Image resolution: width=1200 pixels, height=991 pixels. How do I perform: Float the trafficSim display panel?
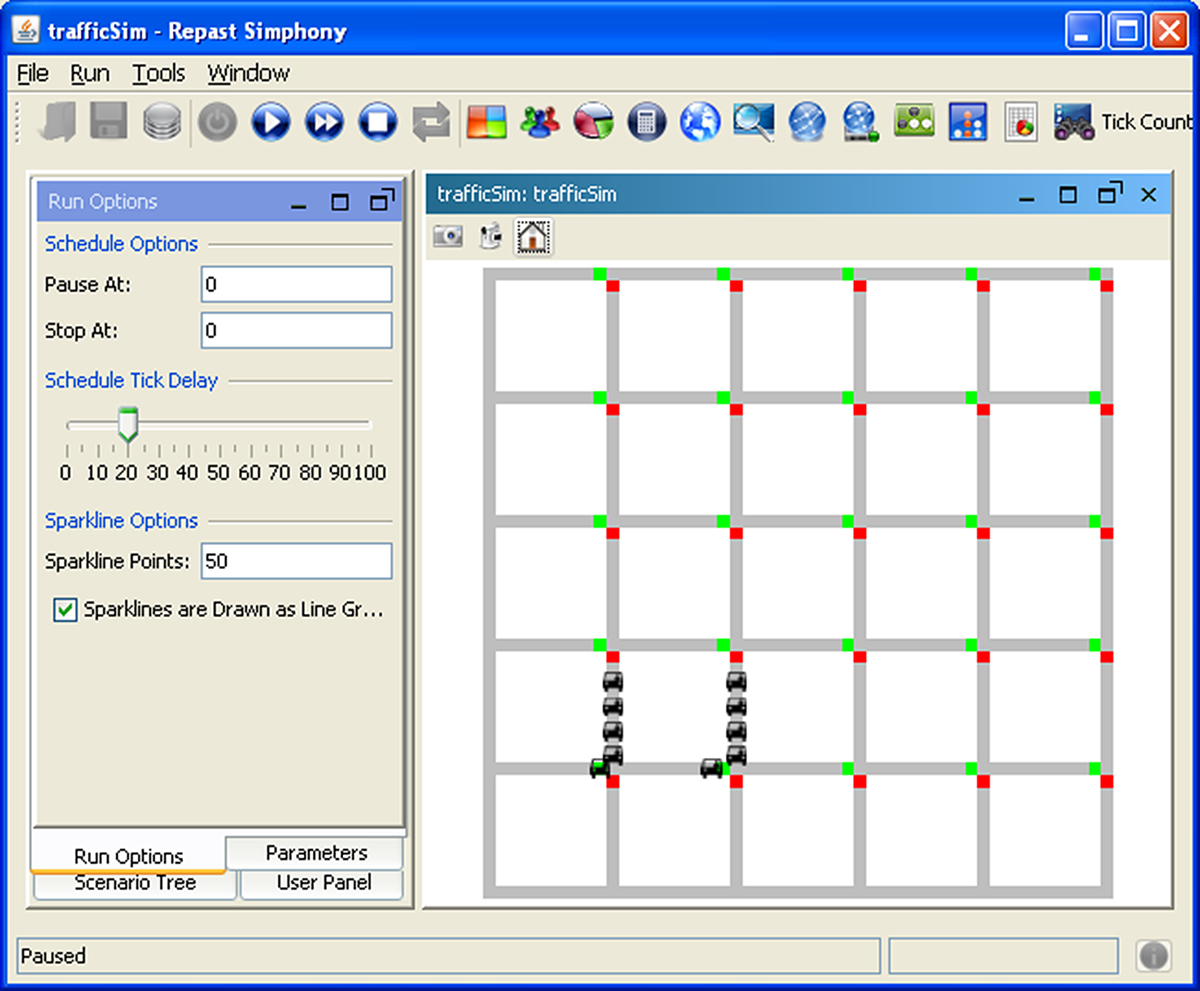[1110, 194]
